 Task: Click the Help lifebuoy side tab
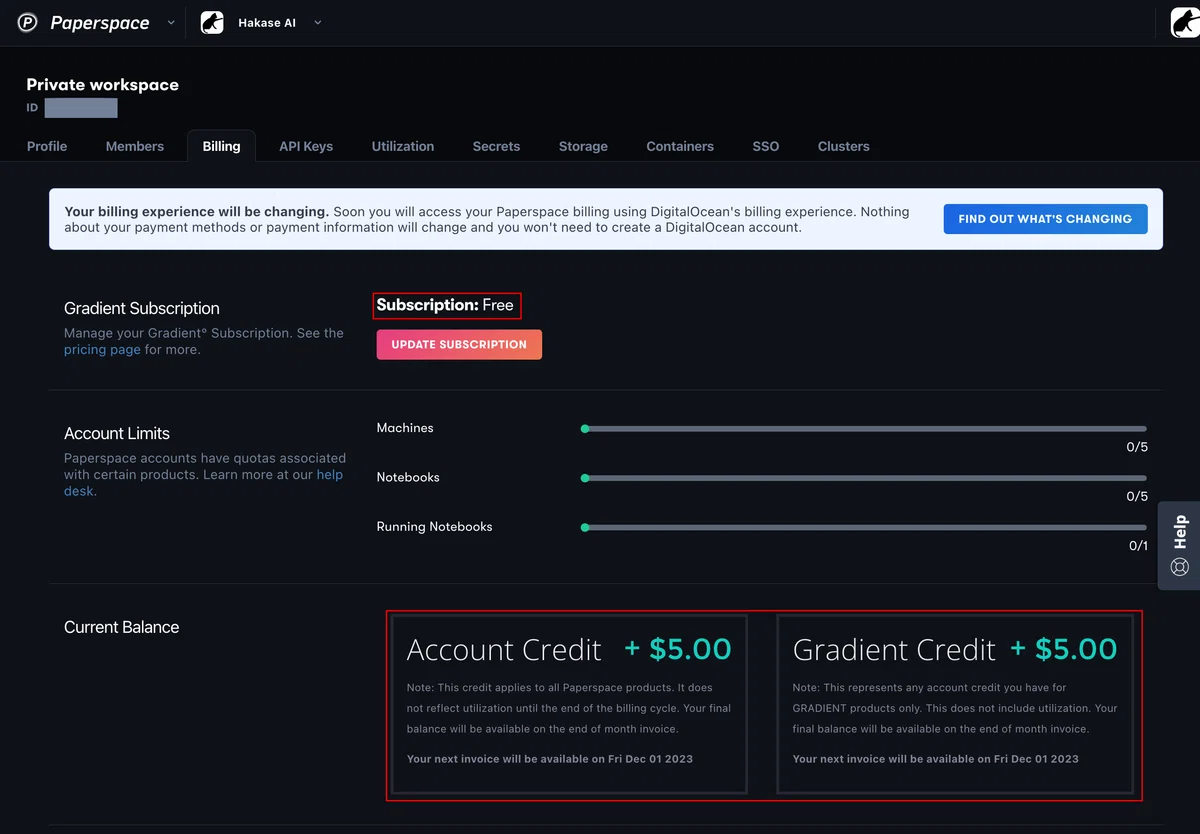[x=1179, y=545]
